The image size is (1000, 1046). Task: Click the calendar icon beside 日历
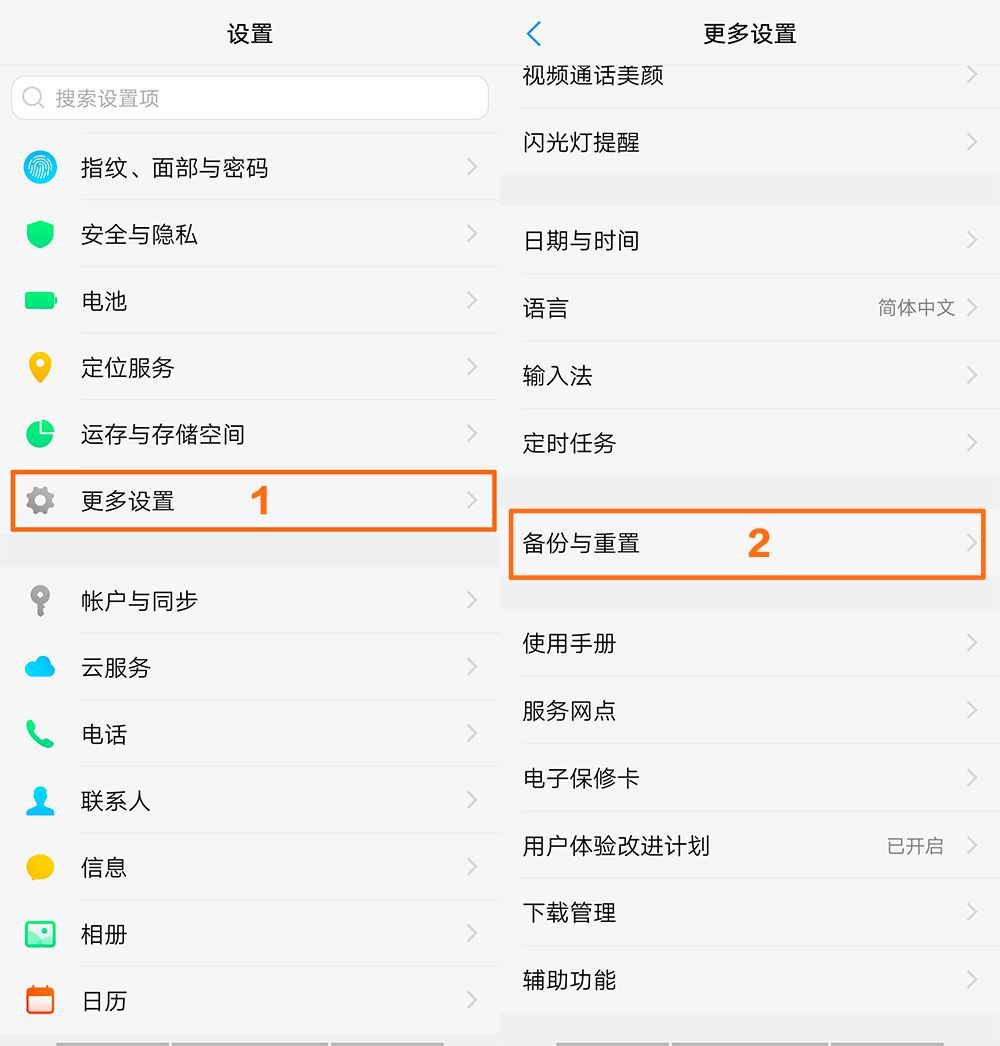(x=38, y=1000)
